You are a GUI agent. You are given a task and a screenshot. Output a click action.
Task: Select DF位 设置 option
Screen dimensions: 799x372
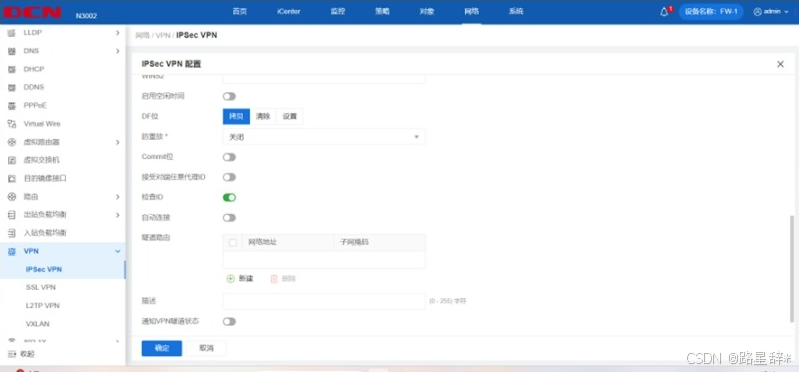click(x=289, y=116)
